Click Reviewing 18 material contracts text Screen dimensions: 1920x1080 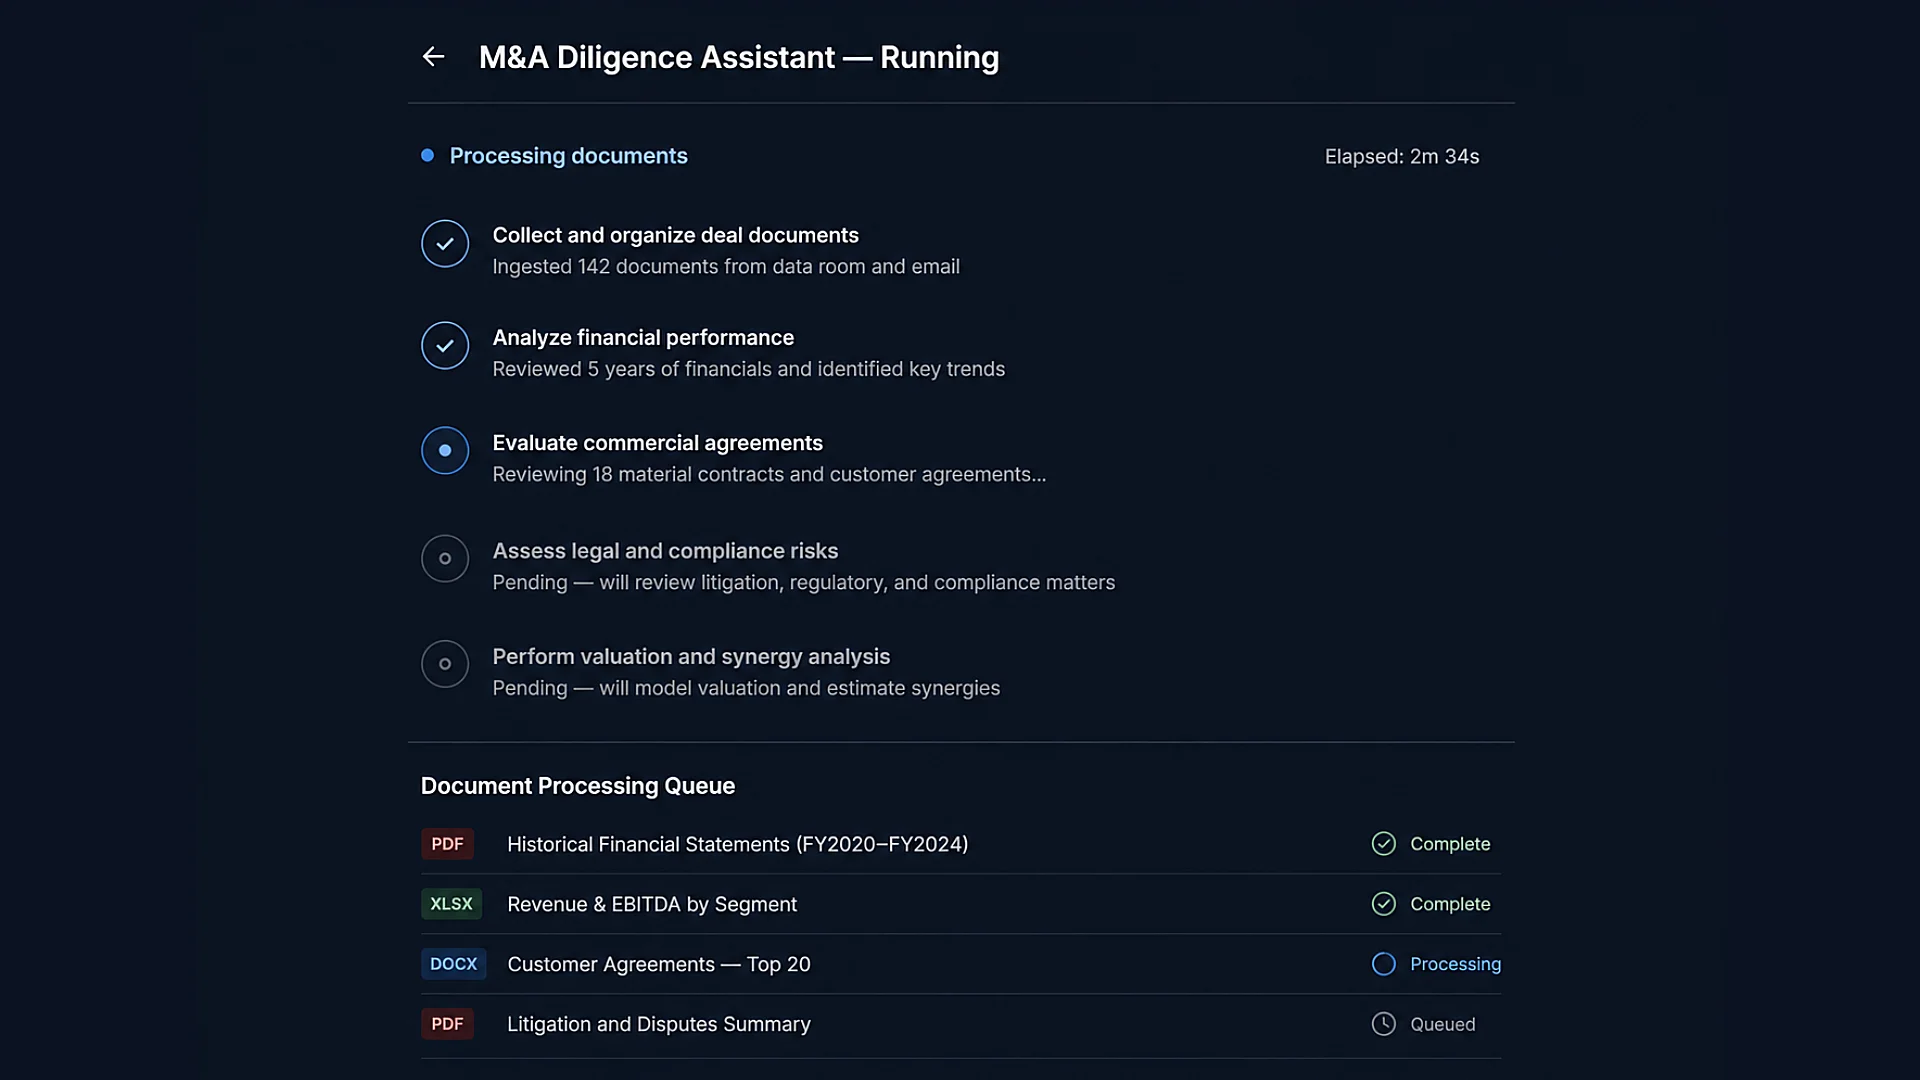tap(769, 475)
